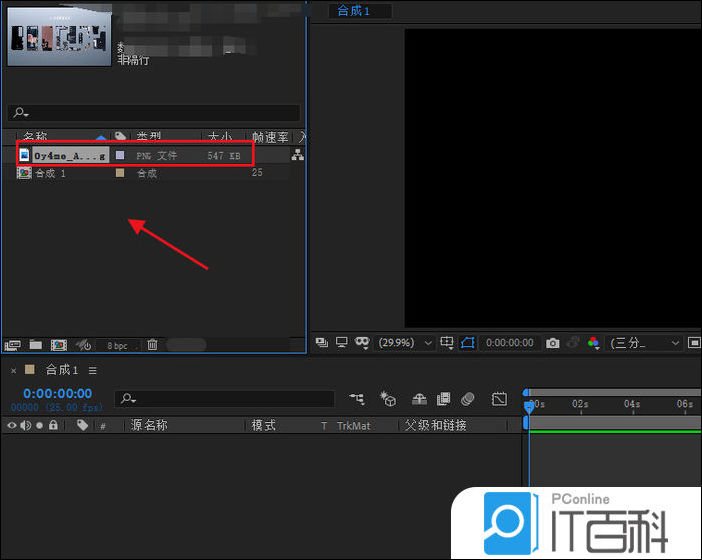Viewport: 702px width, 560px height.
Task: Open the graph editor icon in timeline
Action: tap(499, 398)
